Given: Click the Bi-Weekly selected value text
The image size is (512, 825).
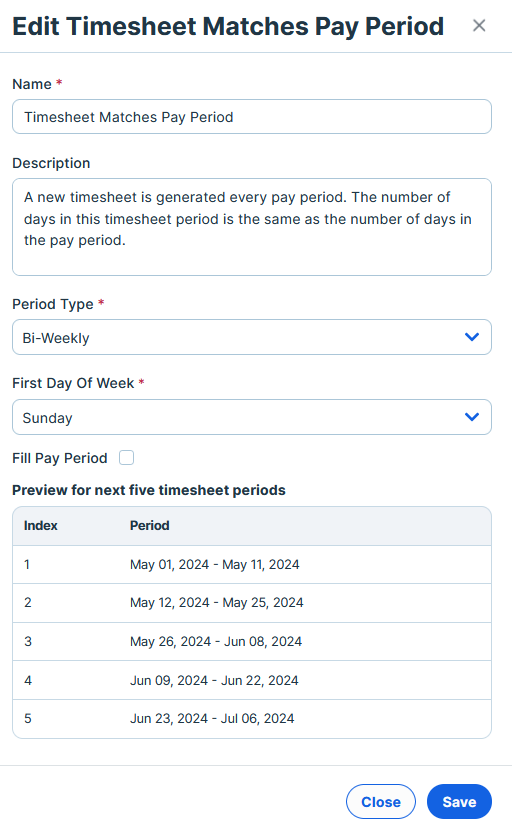Looking at the screenshot, I should (56, 338).
